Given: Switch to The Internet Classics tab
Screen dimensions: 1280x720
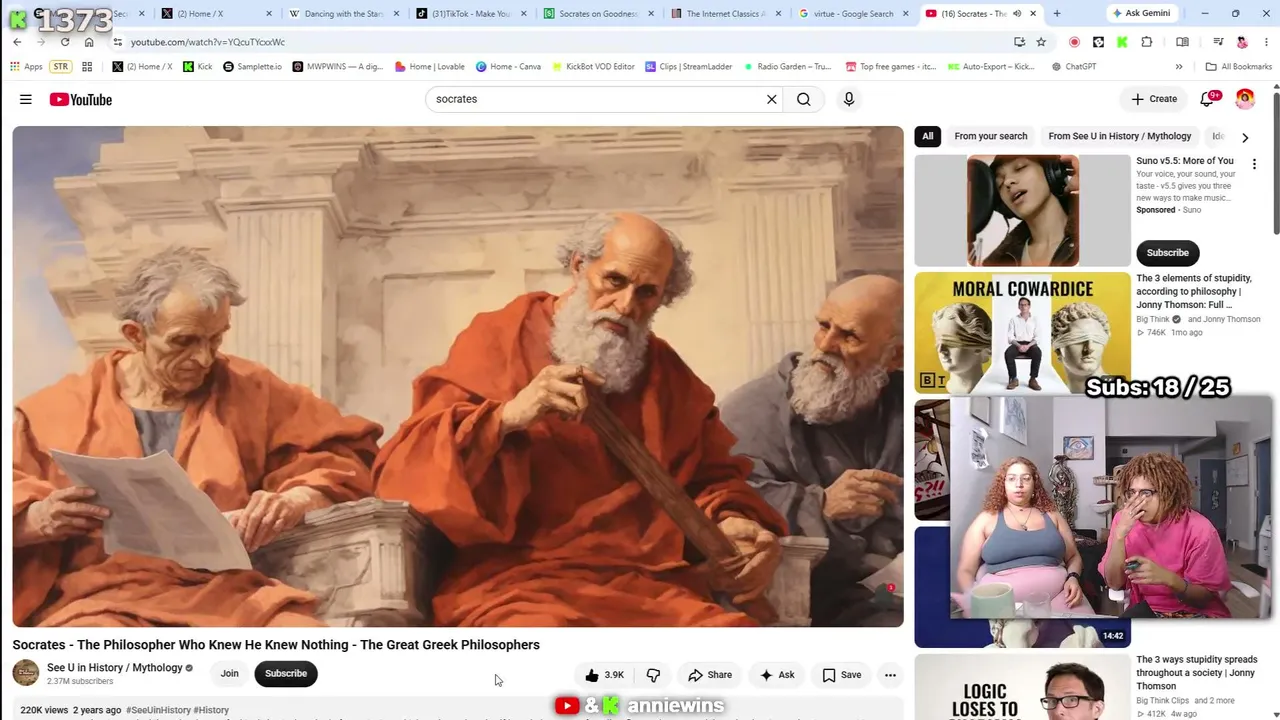Looking at the screenshot, I should [724, 14].
